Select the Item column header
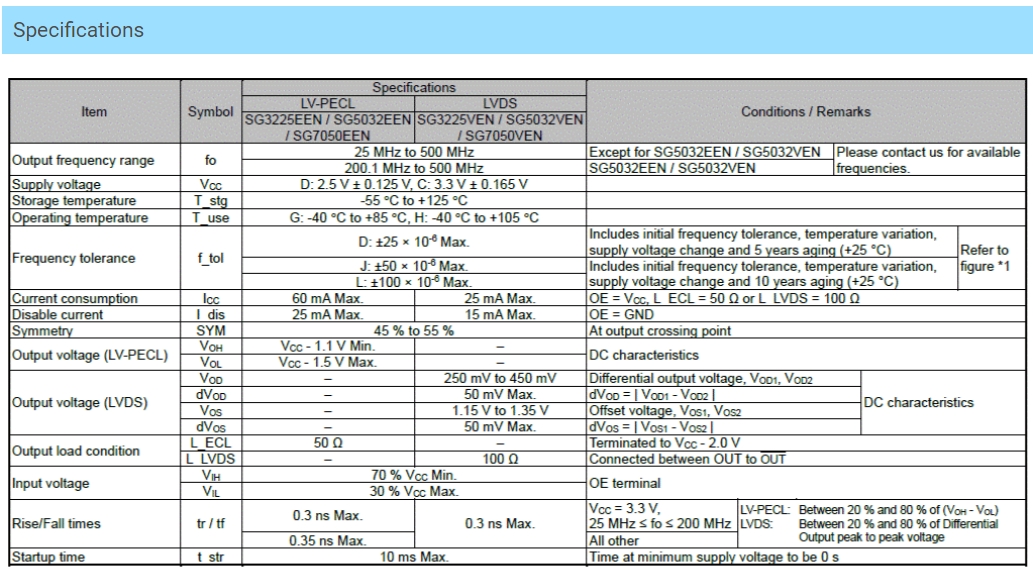The width and height of the screenshot is (1033, 569). (x=94, y=111)
